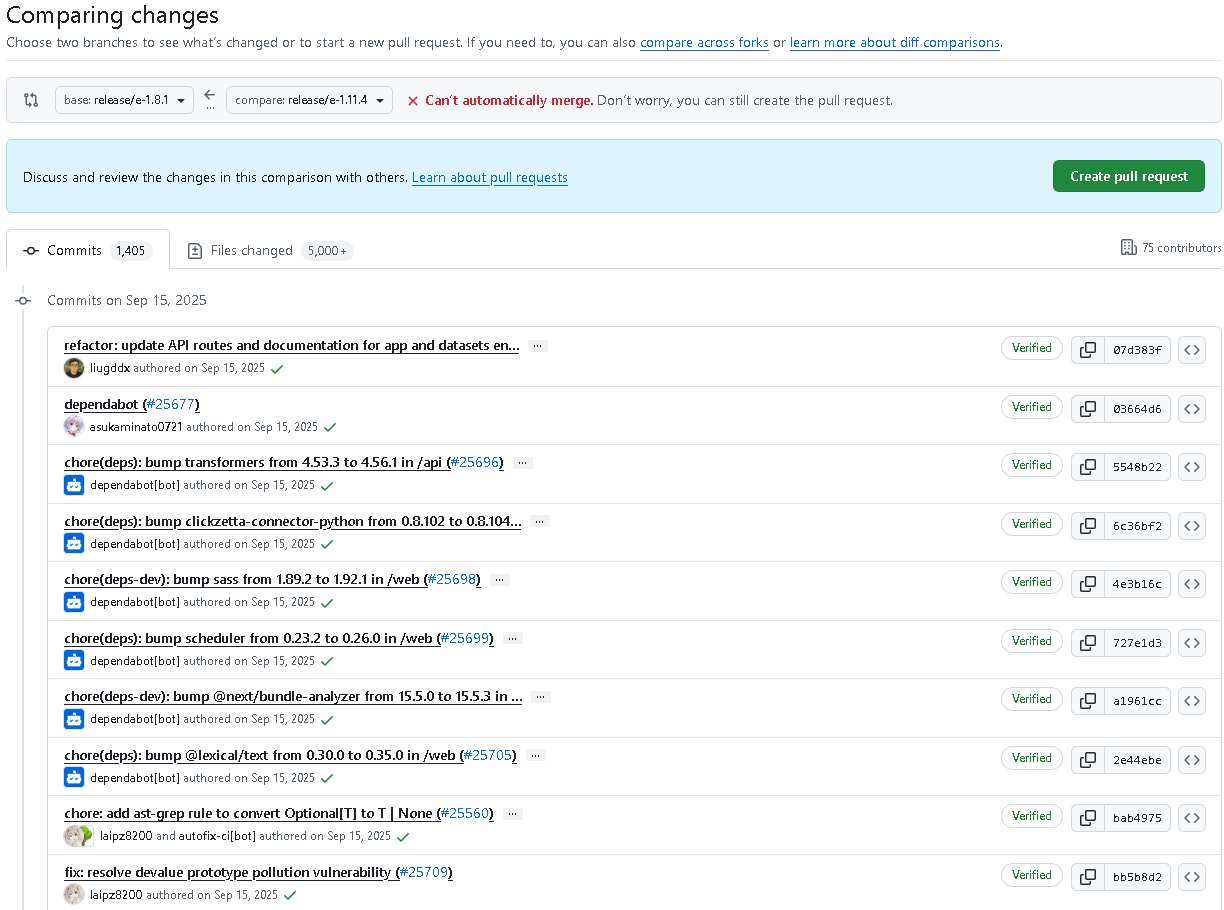This screenshot has height=910, width=1224.
Task: Copy full SHA for commit 2e44ebe
Action: (x=1087, y=760)
